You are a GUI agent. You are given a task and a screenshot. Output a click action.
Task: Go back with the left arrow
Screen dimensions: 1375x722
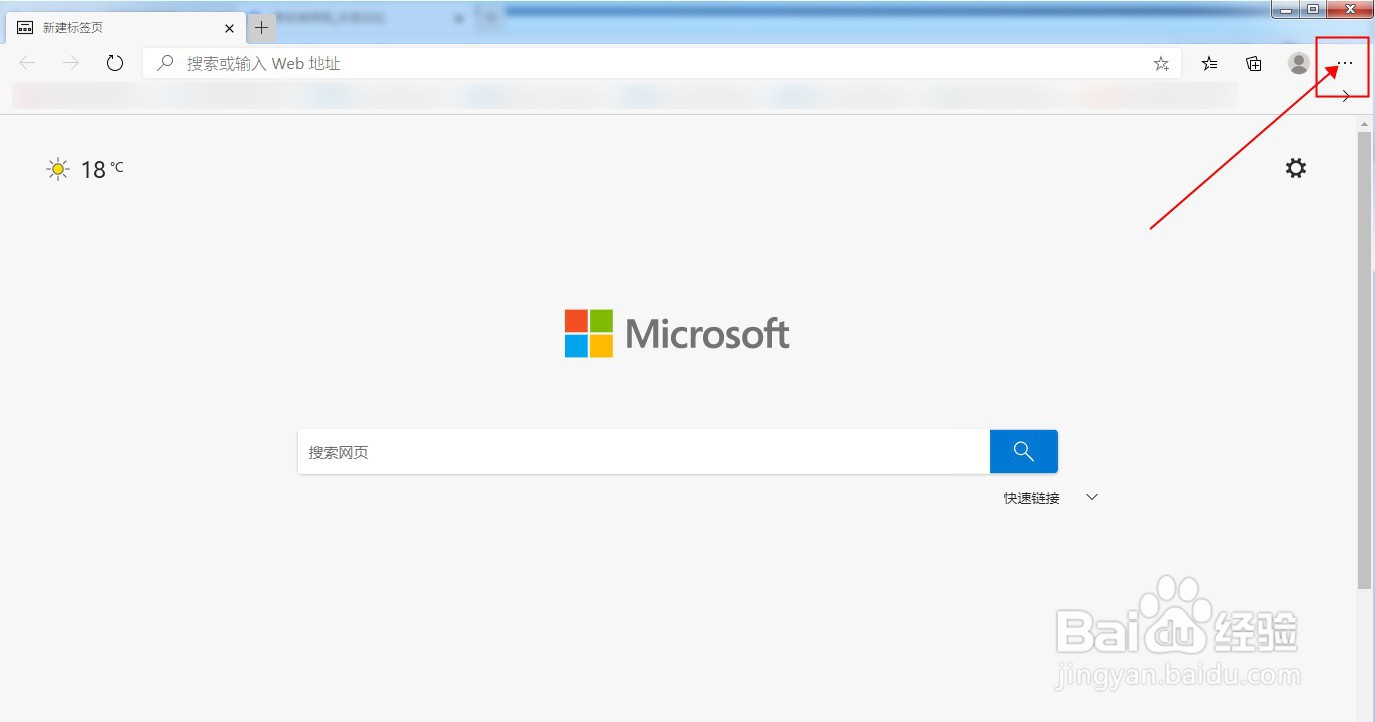27,63
